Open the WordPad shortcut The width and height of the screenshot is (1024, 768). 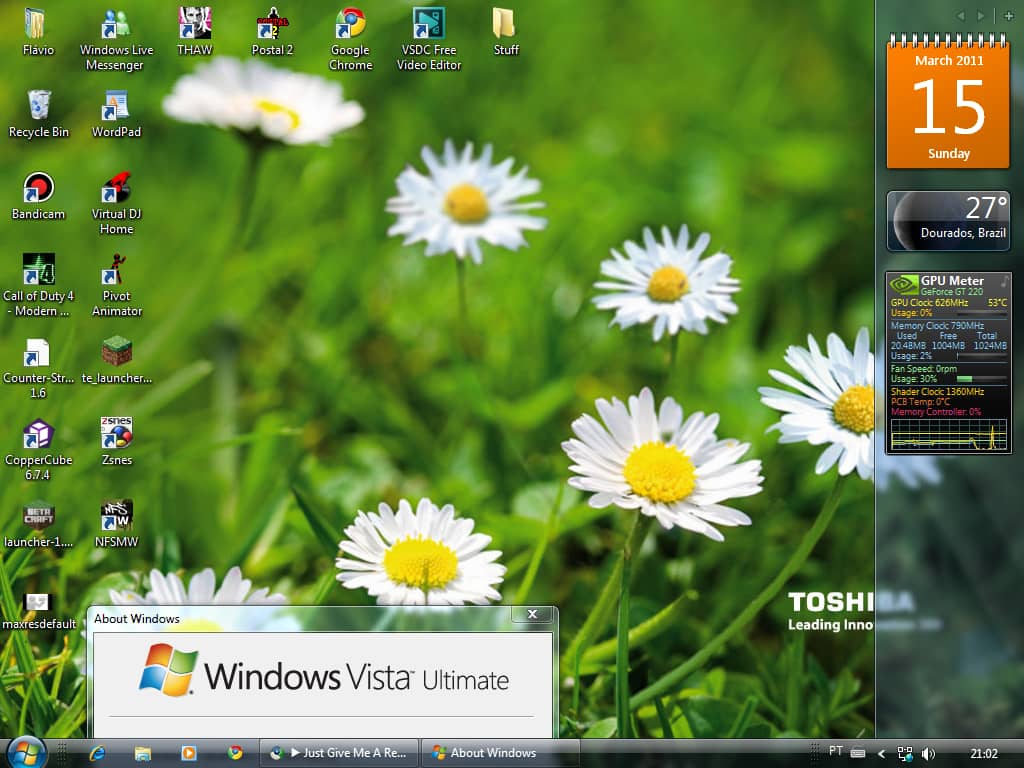click(116, 114)
